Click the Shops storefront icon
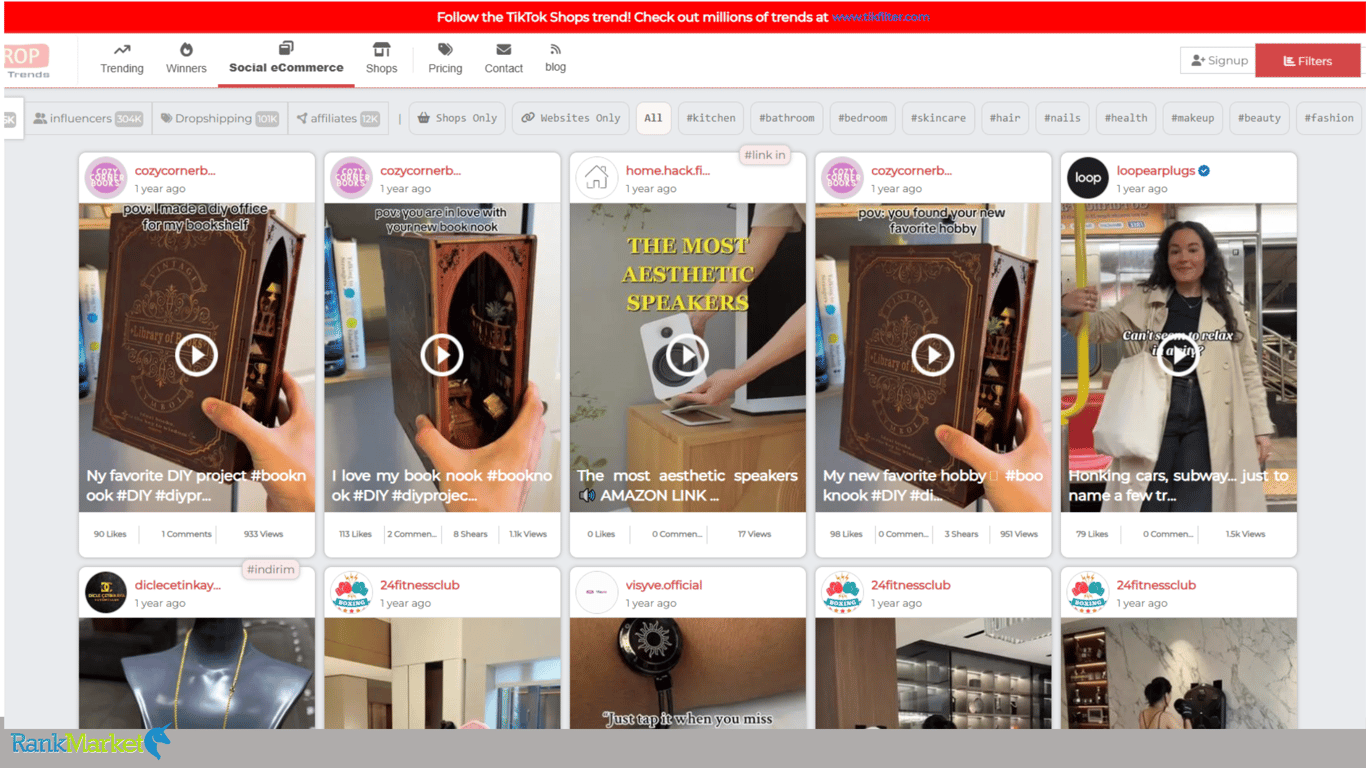The width and height of the screenshot is (1366, 768). (381, 49)
